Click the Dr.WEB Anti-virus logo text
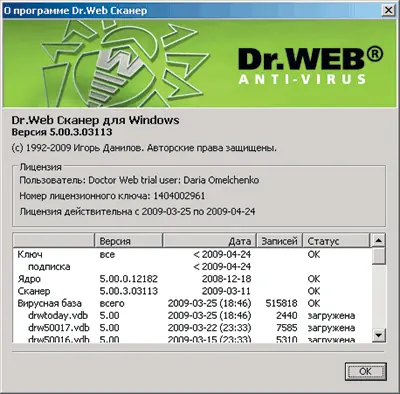 311,66
